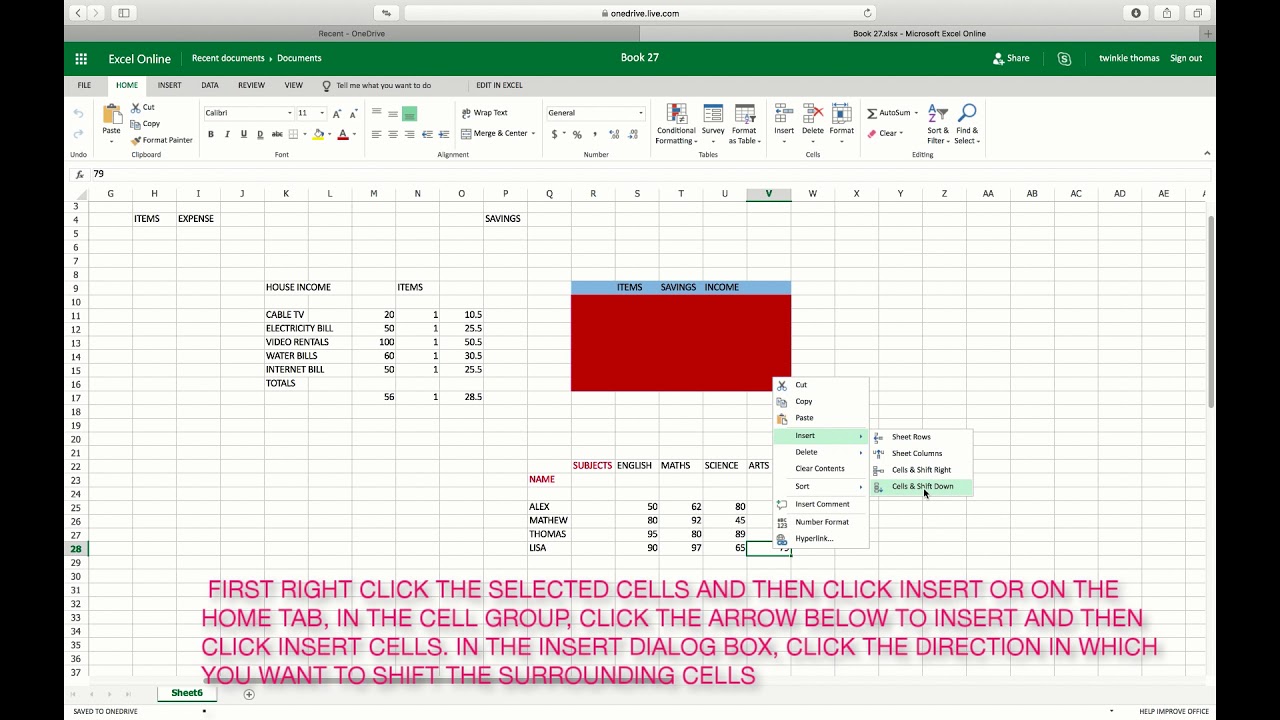Add a new sheet with plus icon

(249, 694)
